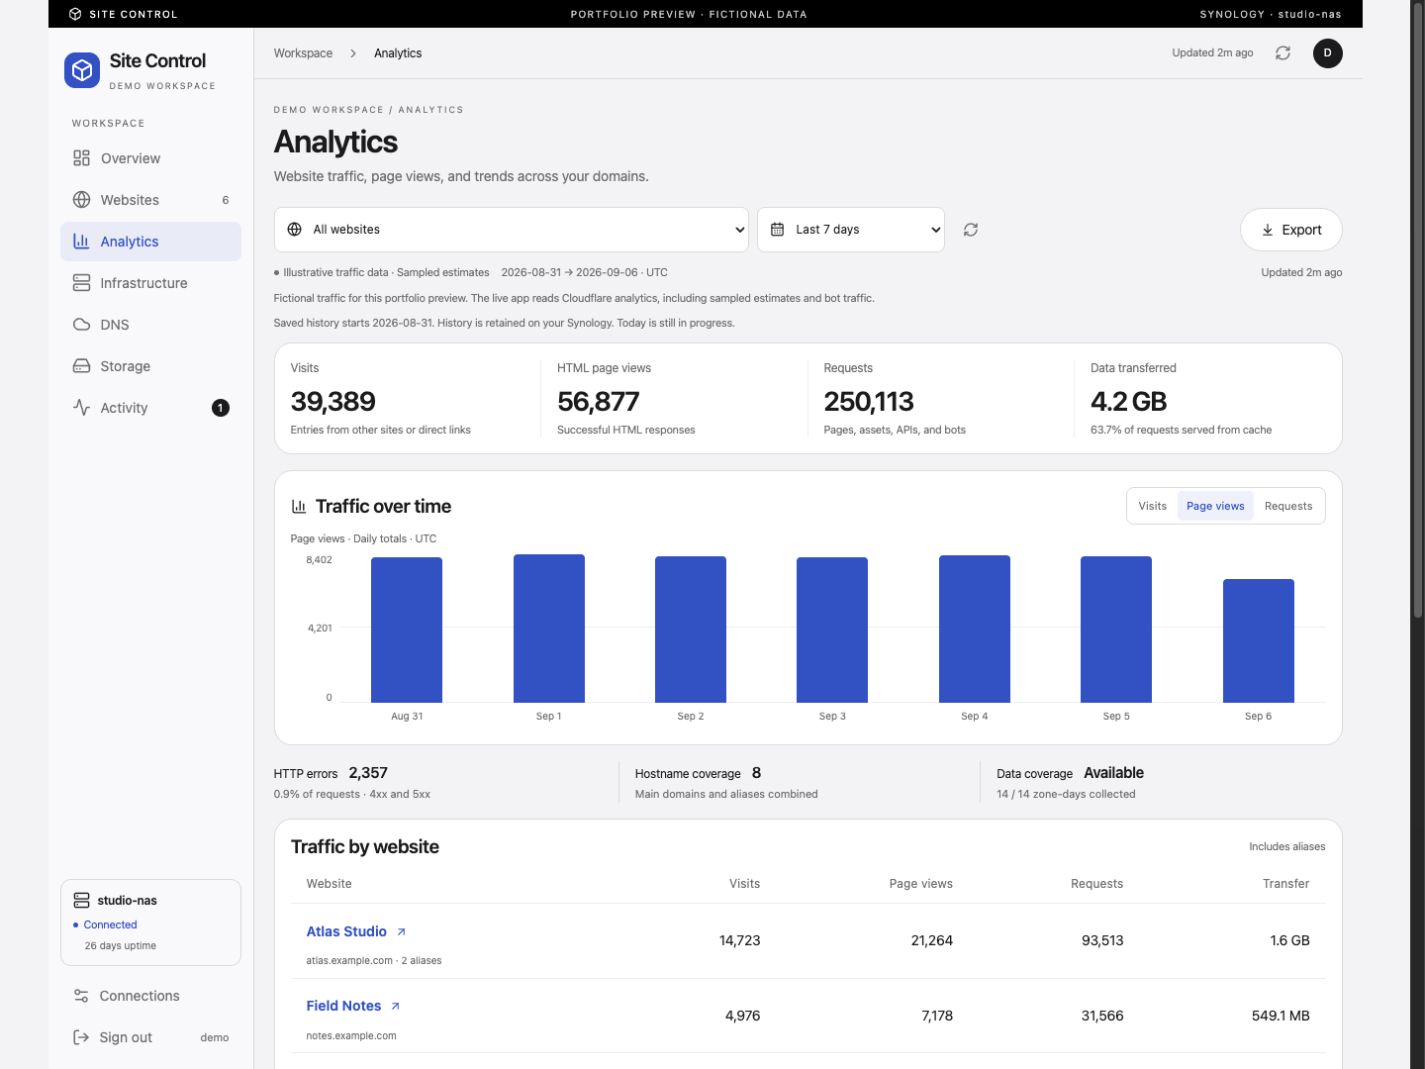Click the atlas.example.com · 2 aliases subtitle
Viewport: 1425px width, 1069px height.
click(374, 961)
